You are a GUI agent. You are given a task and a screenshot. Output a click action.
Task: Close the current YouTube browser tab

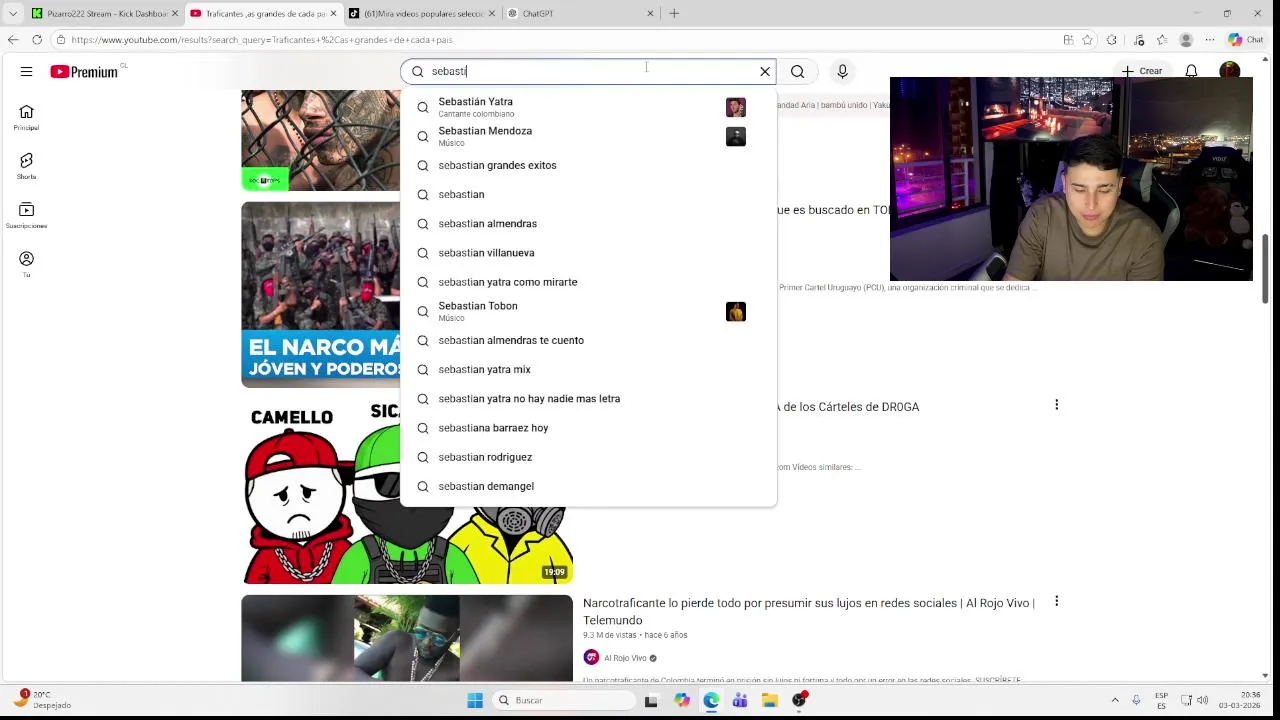(x=333, y=13)
